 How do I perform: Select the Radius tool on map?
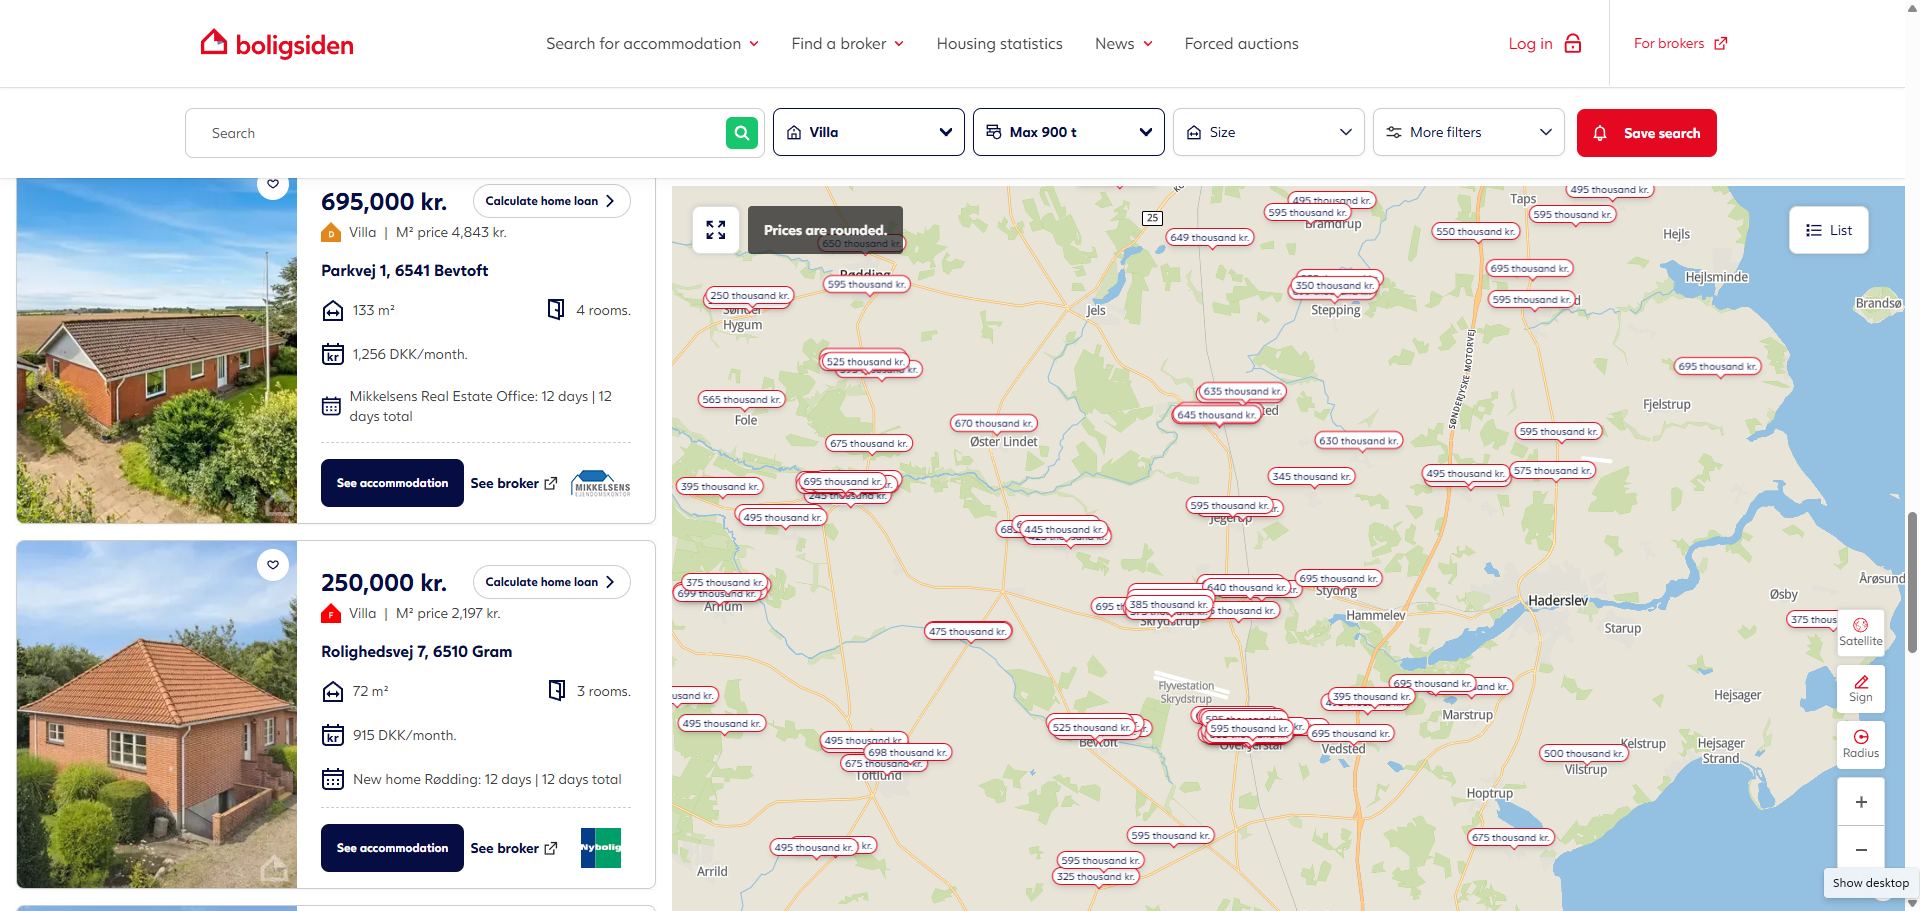point(1860,744)
